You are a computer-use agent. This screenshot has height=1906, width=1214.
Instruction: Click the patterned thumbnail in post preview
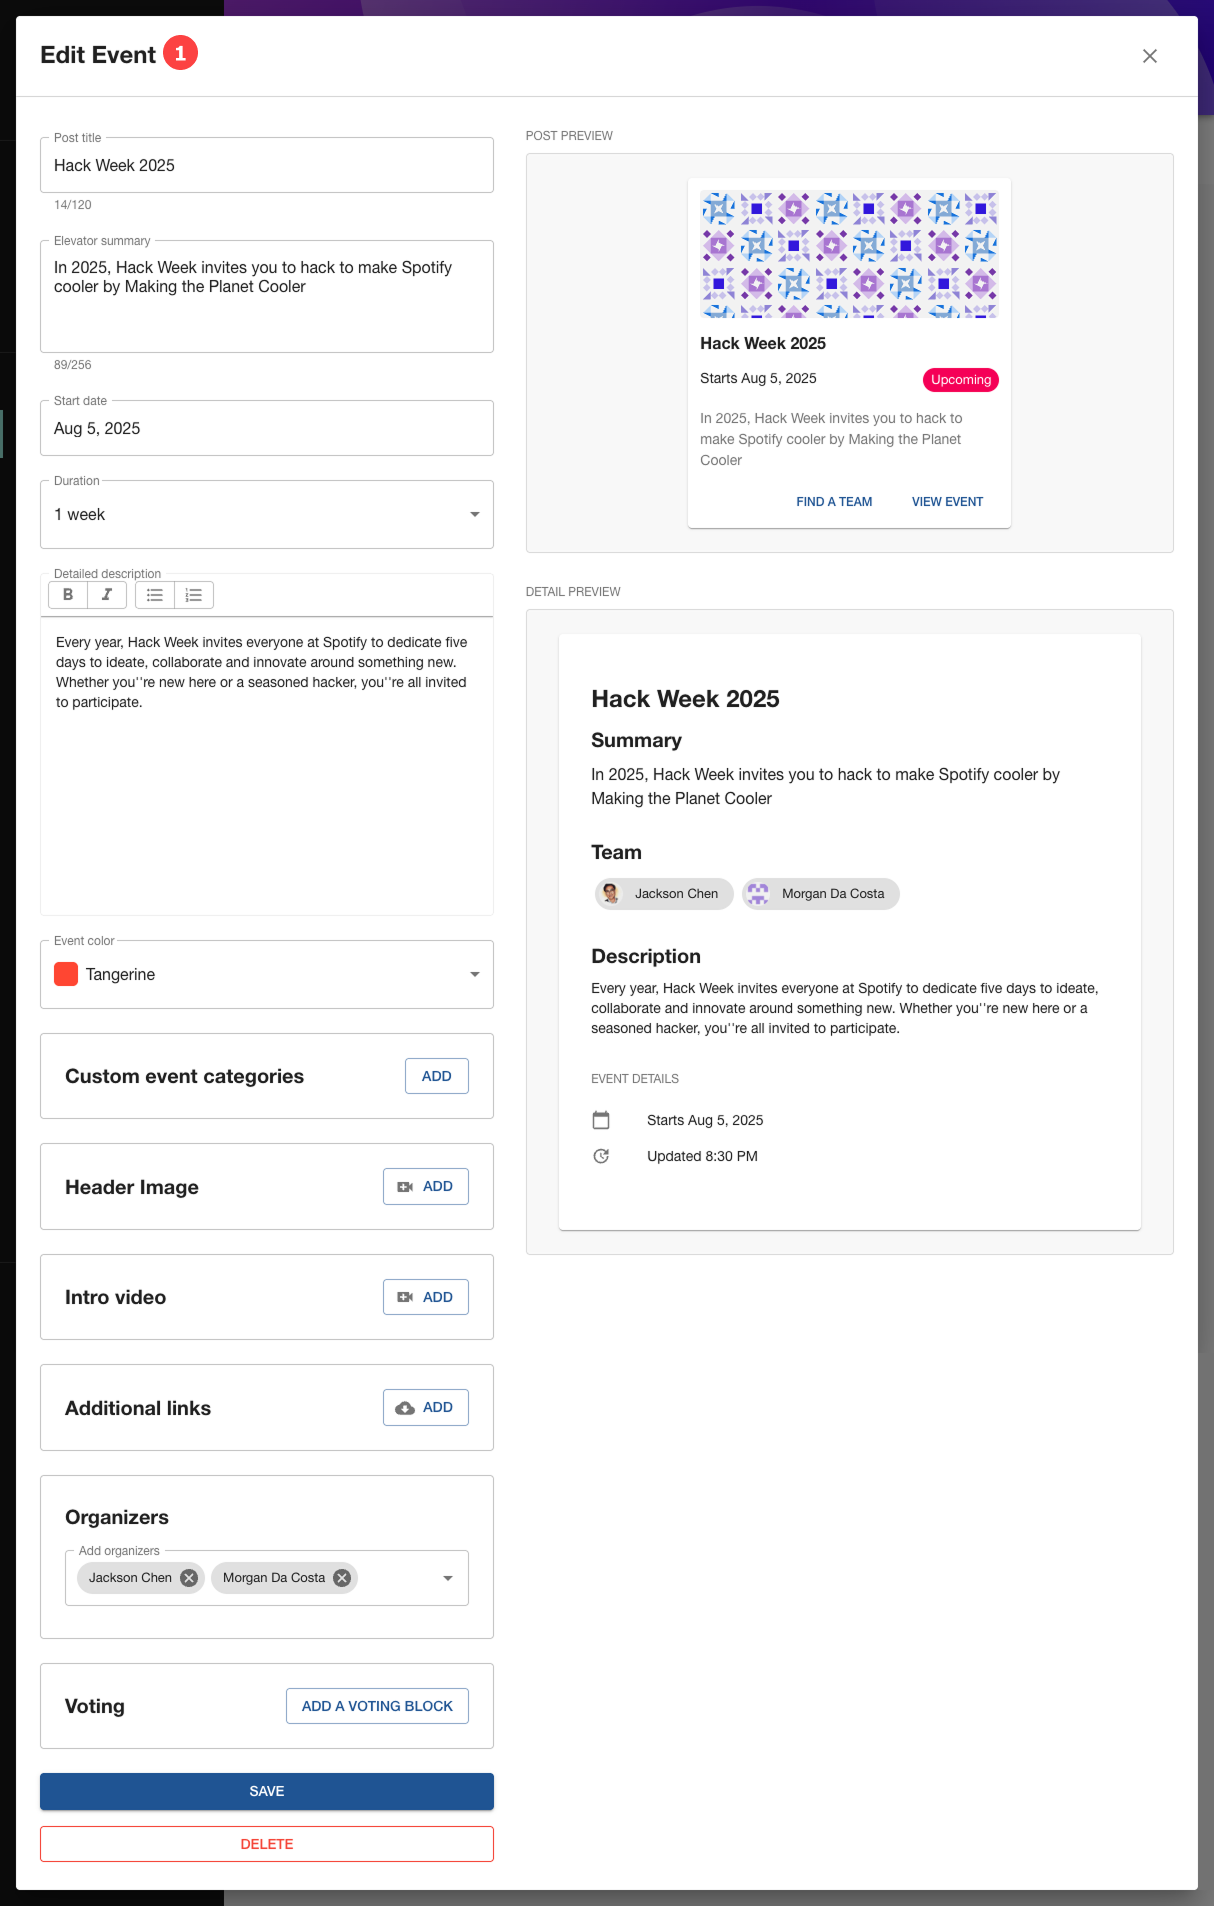point(850,255)
